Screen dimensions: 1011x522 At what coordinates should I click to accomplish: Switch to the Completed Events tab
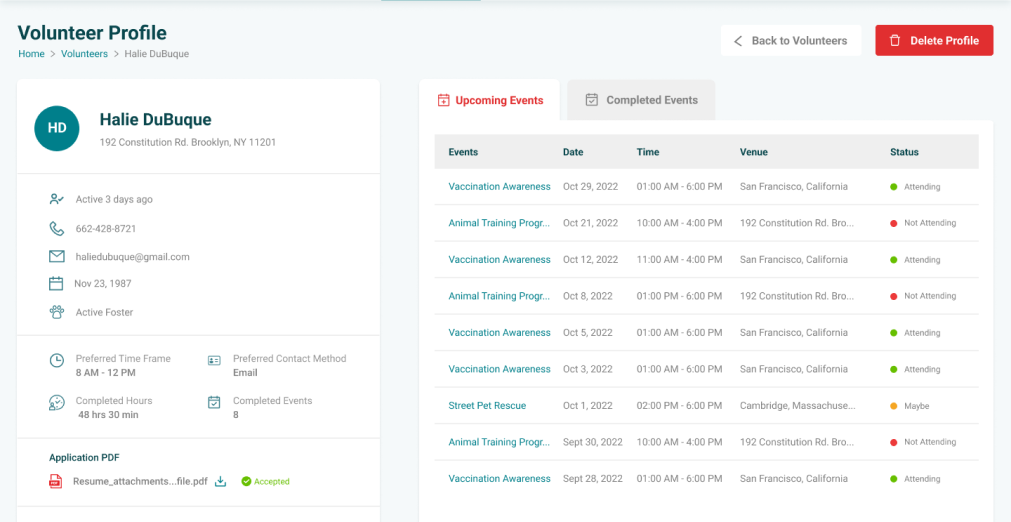click(x=641, y=100)
